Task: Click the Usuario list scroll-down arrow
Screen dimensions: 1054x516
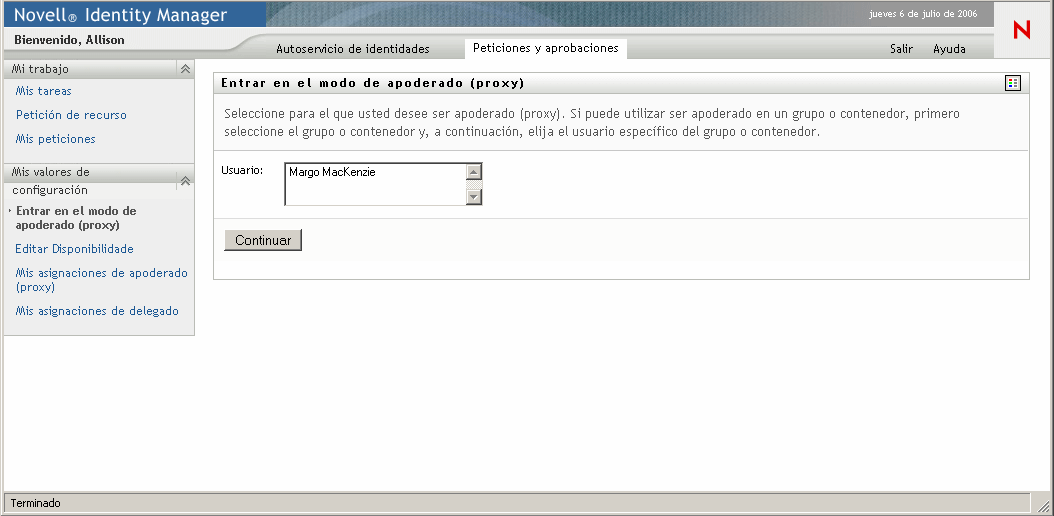Action: point(475,197)
